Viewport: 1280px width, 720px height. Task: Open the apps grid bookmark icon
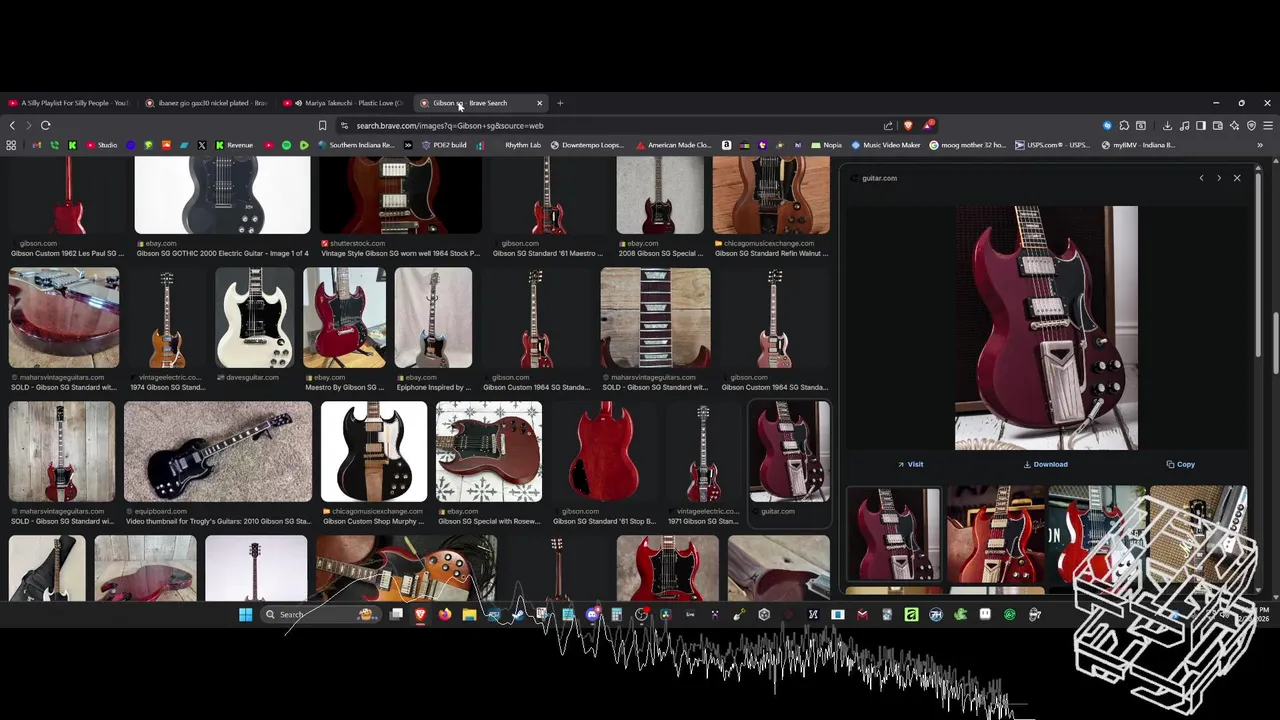coord(11,145)
